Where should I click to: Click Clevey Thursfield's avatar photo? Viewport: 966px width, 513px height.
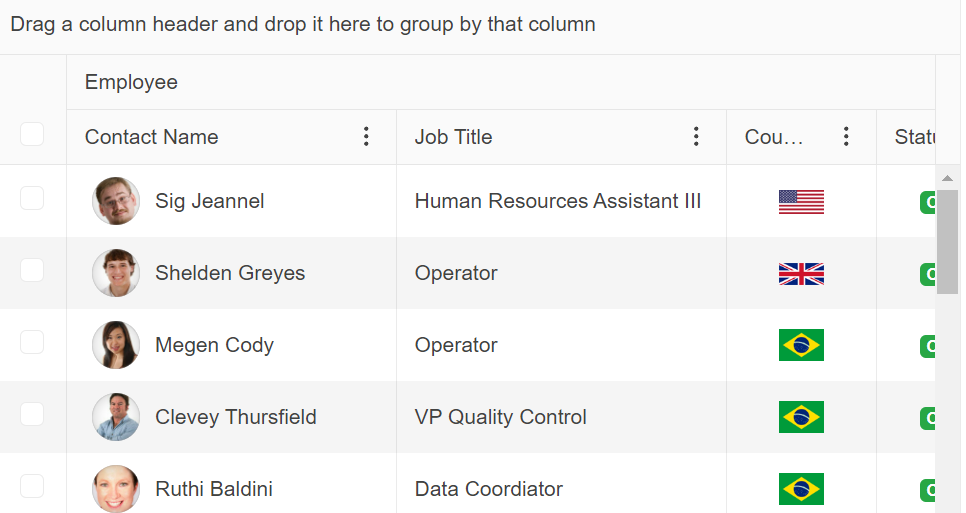click(116, 417)
